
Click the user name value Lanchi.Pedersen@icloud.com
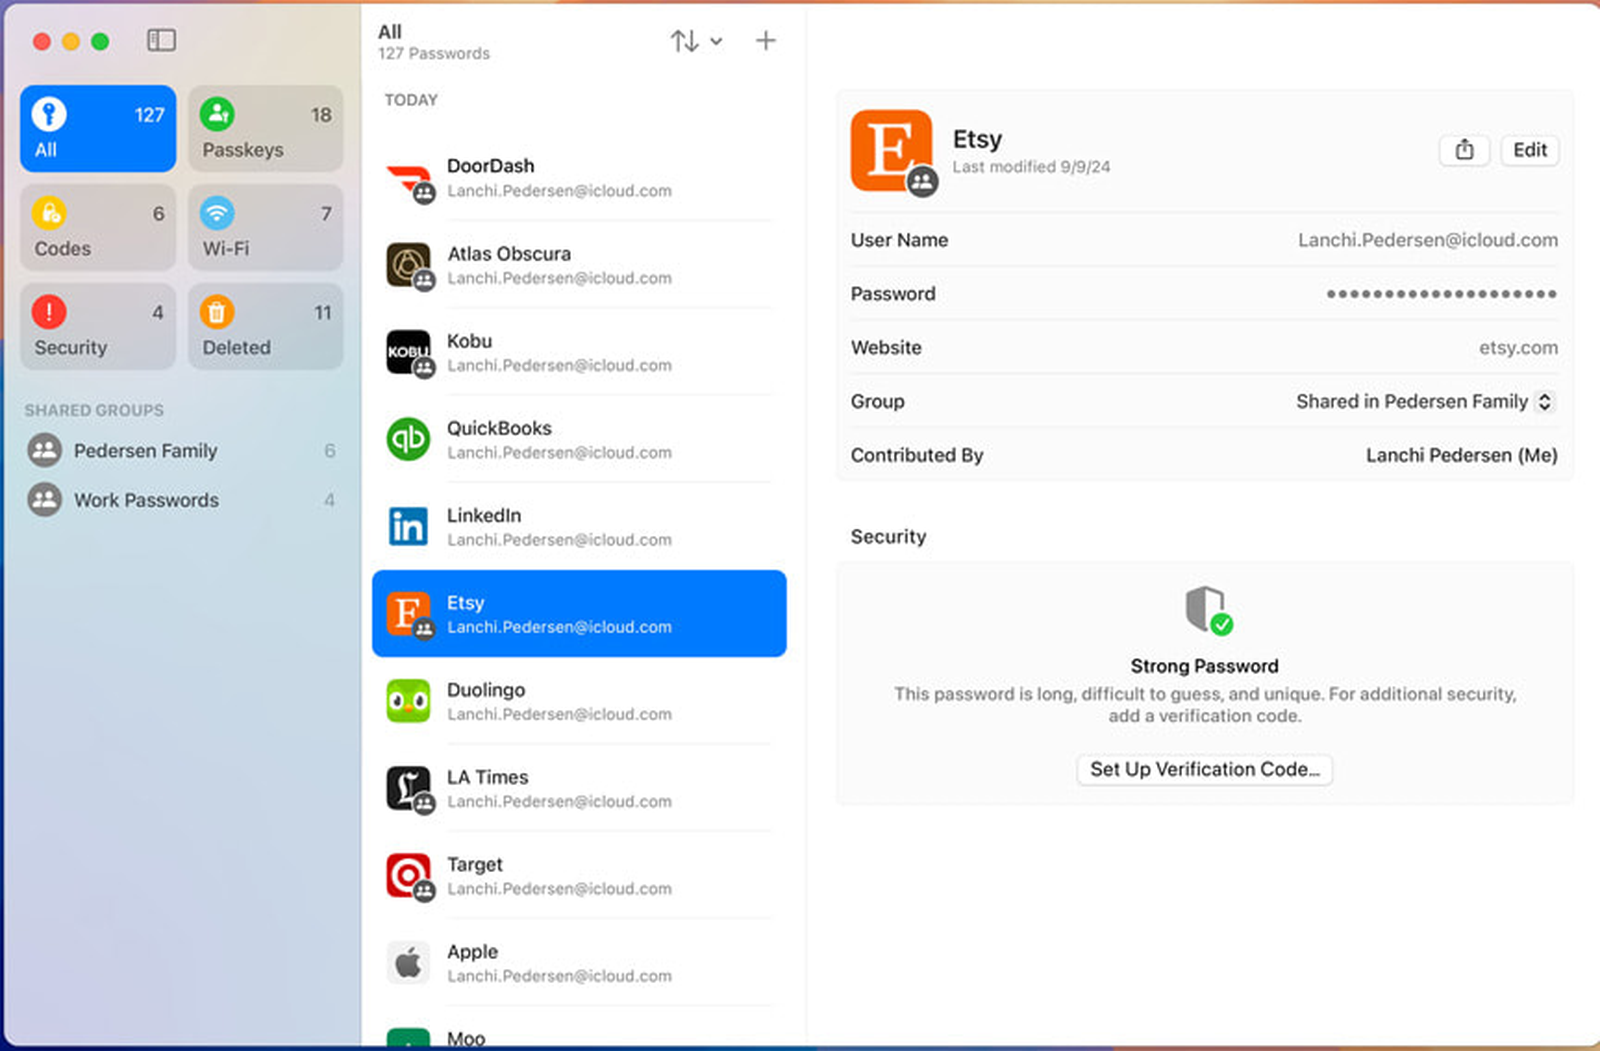point(1427,240)
